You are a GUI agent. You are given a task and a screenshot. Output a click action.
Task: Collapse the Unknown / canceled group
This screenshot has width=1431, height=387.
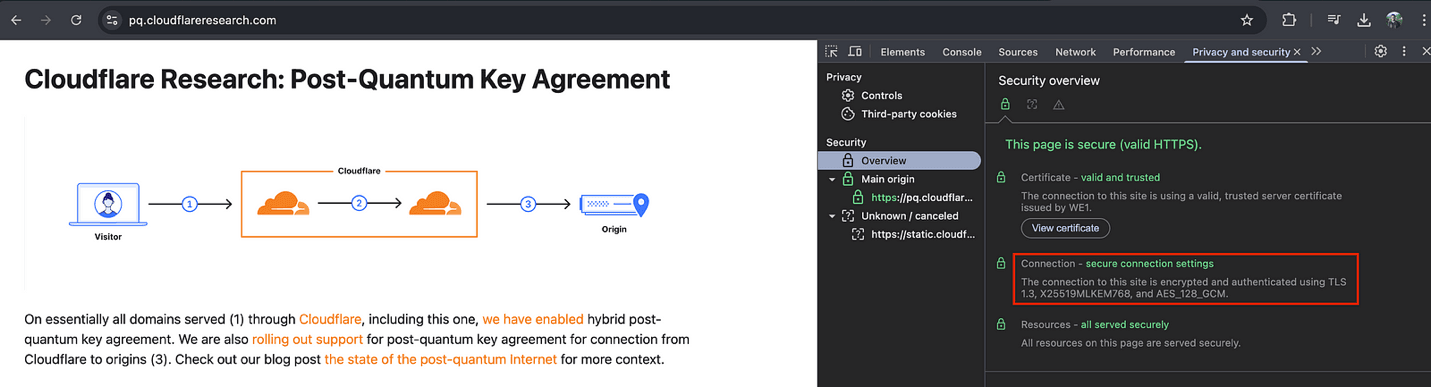[x=832, y=215]
